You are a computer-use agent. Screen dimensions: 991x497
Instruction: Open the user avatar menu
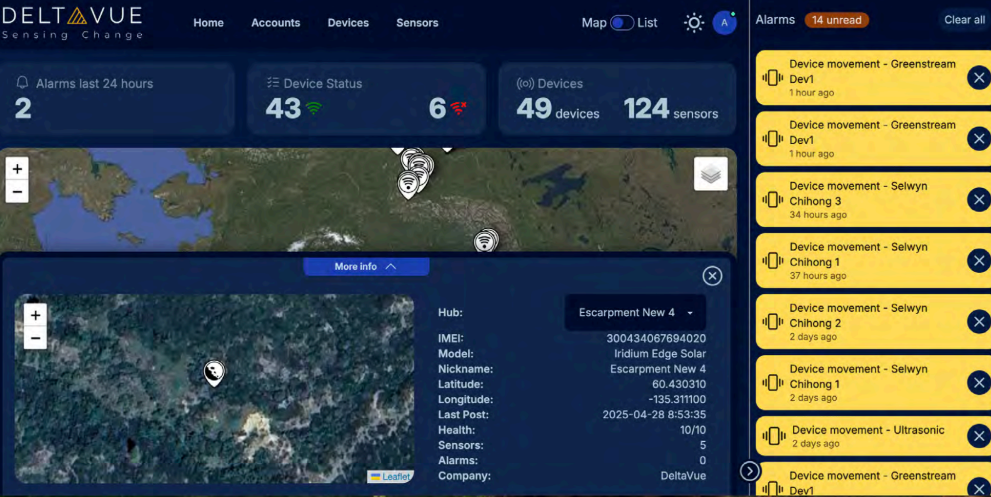pos(724,22)
